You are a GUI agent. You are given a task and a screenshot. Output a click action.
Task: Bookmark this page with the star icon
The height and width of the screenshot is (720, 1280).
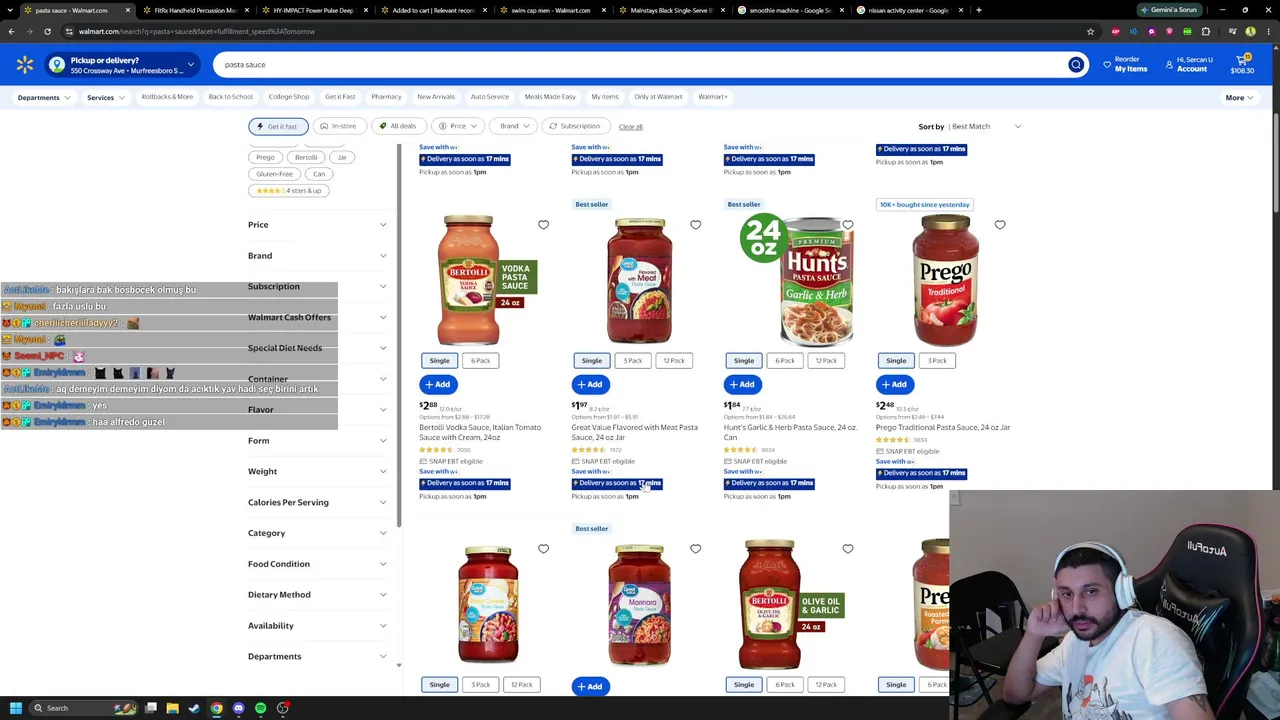(1090, 31)
